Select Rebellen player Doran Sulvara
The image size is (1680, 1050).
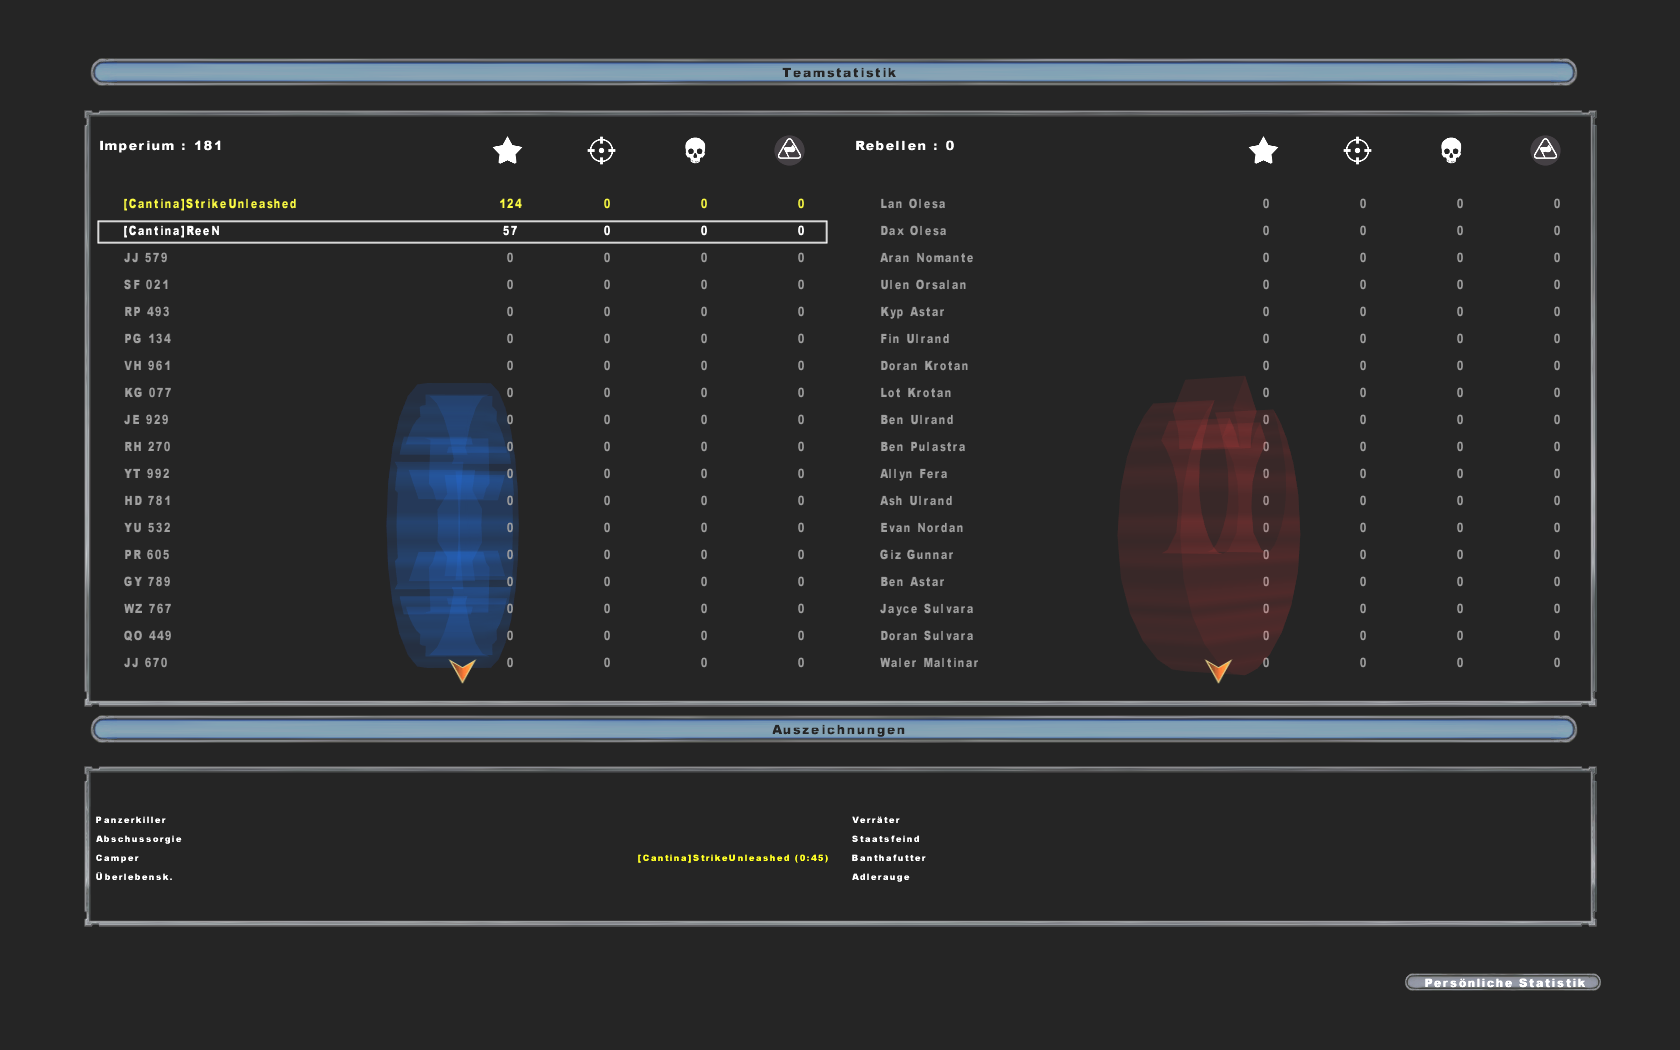coord(927,636)
